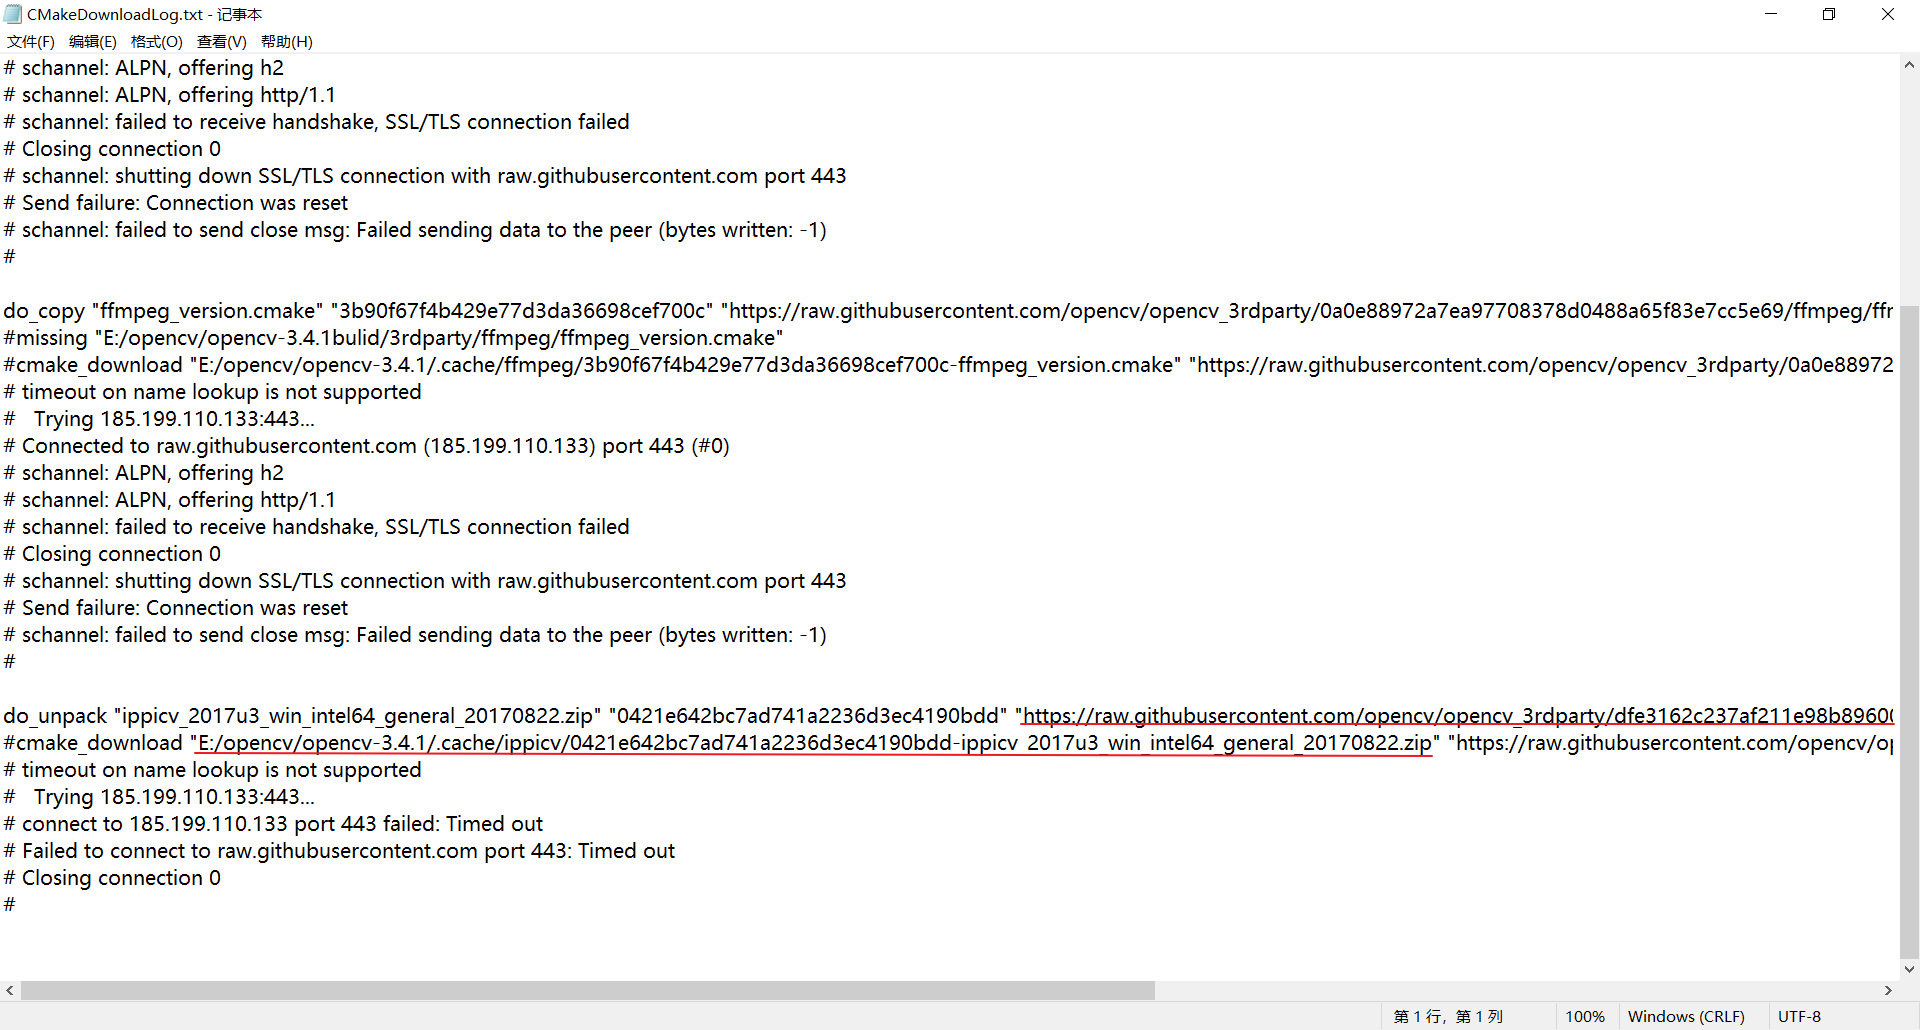Click the line starting 'do_unpack "ippicv_2017u3'
The image size is (1920, 1030).
point(947,716)
